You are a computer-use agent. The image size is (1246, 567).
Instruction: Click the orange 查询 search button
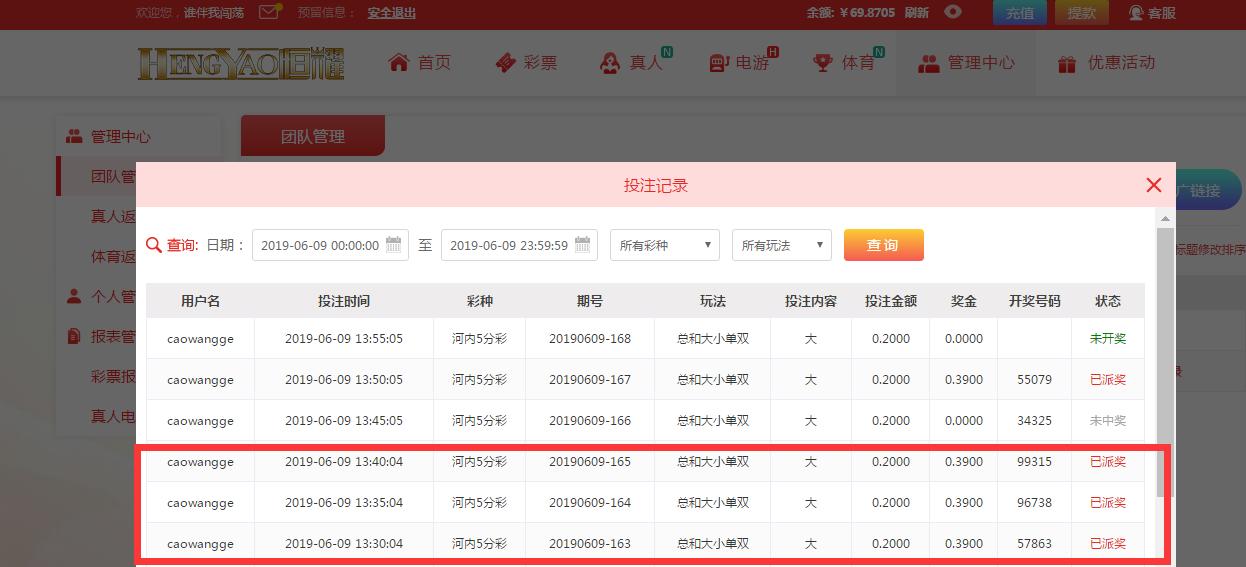pyautogui.click(x=883, y=245)
